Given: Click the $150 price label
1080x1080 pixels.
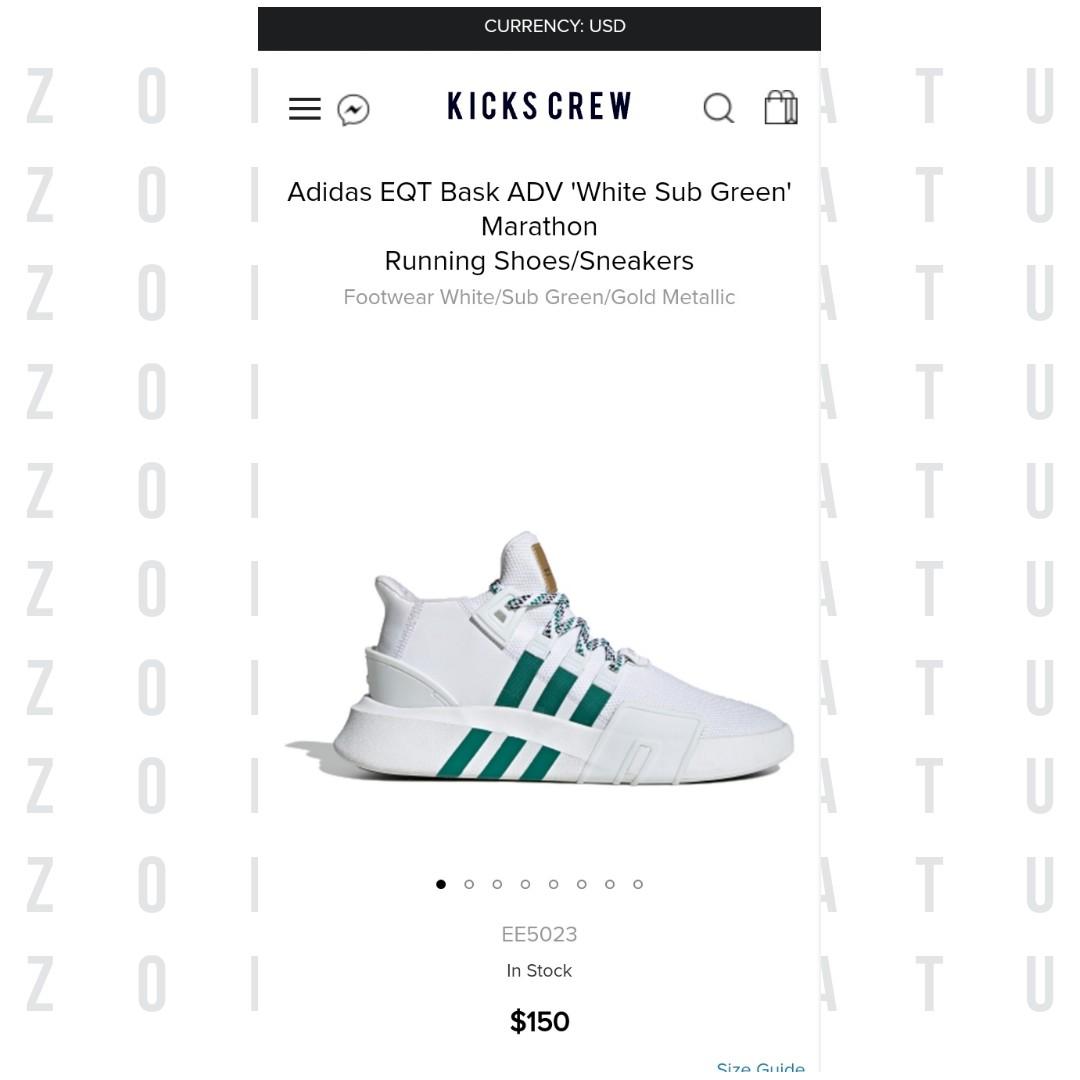Looking at the screenshot, I should (539, 1021).
